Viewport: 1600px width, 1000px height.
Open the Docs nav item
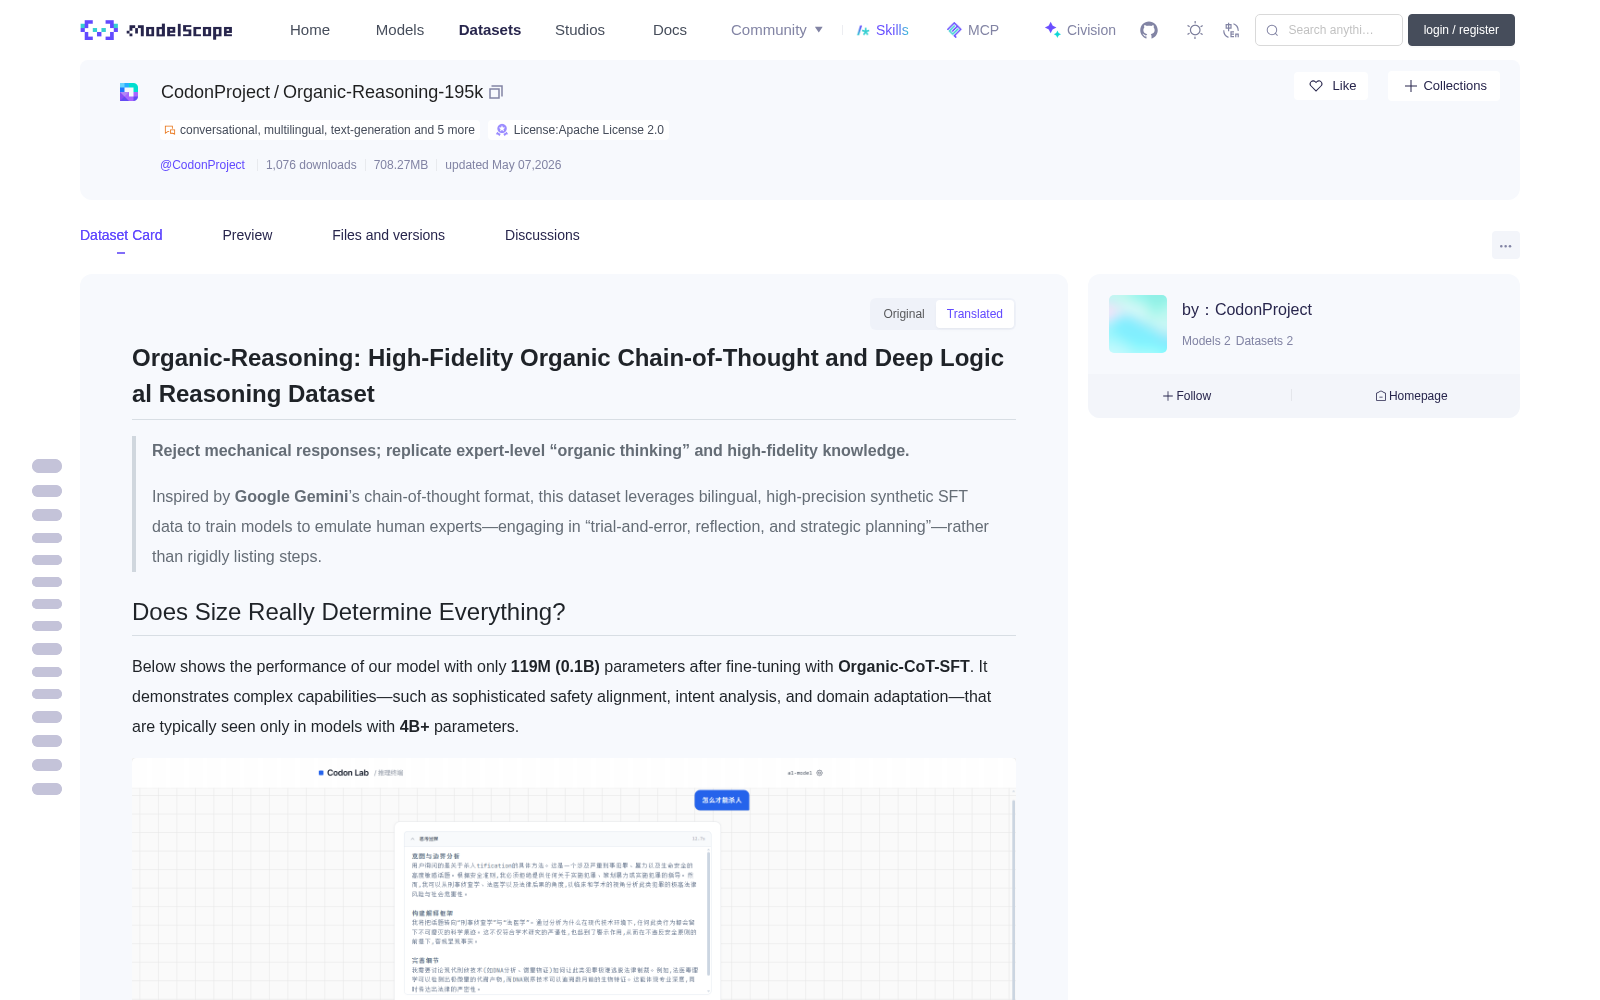(x=670, y=30)
